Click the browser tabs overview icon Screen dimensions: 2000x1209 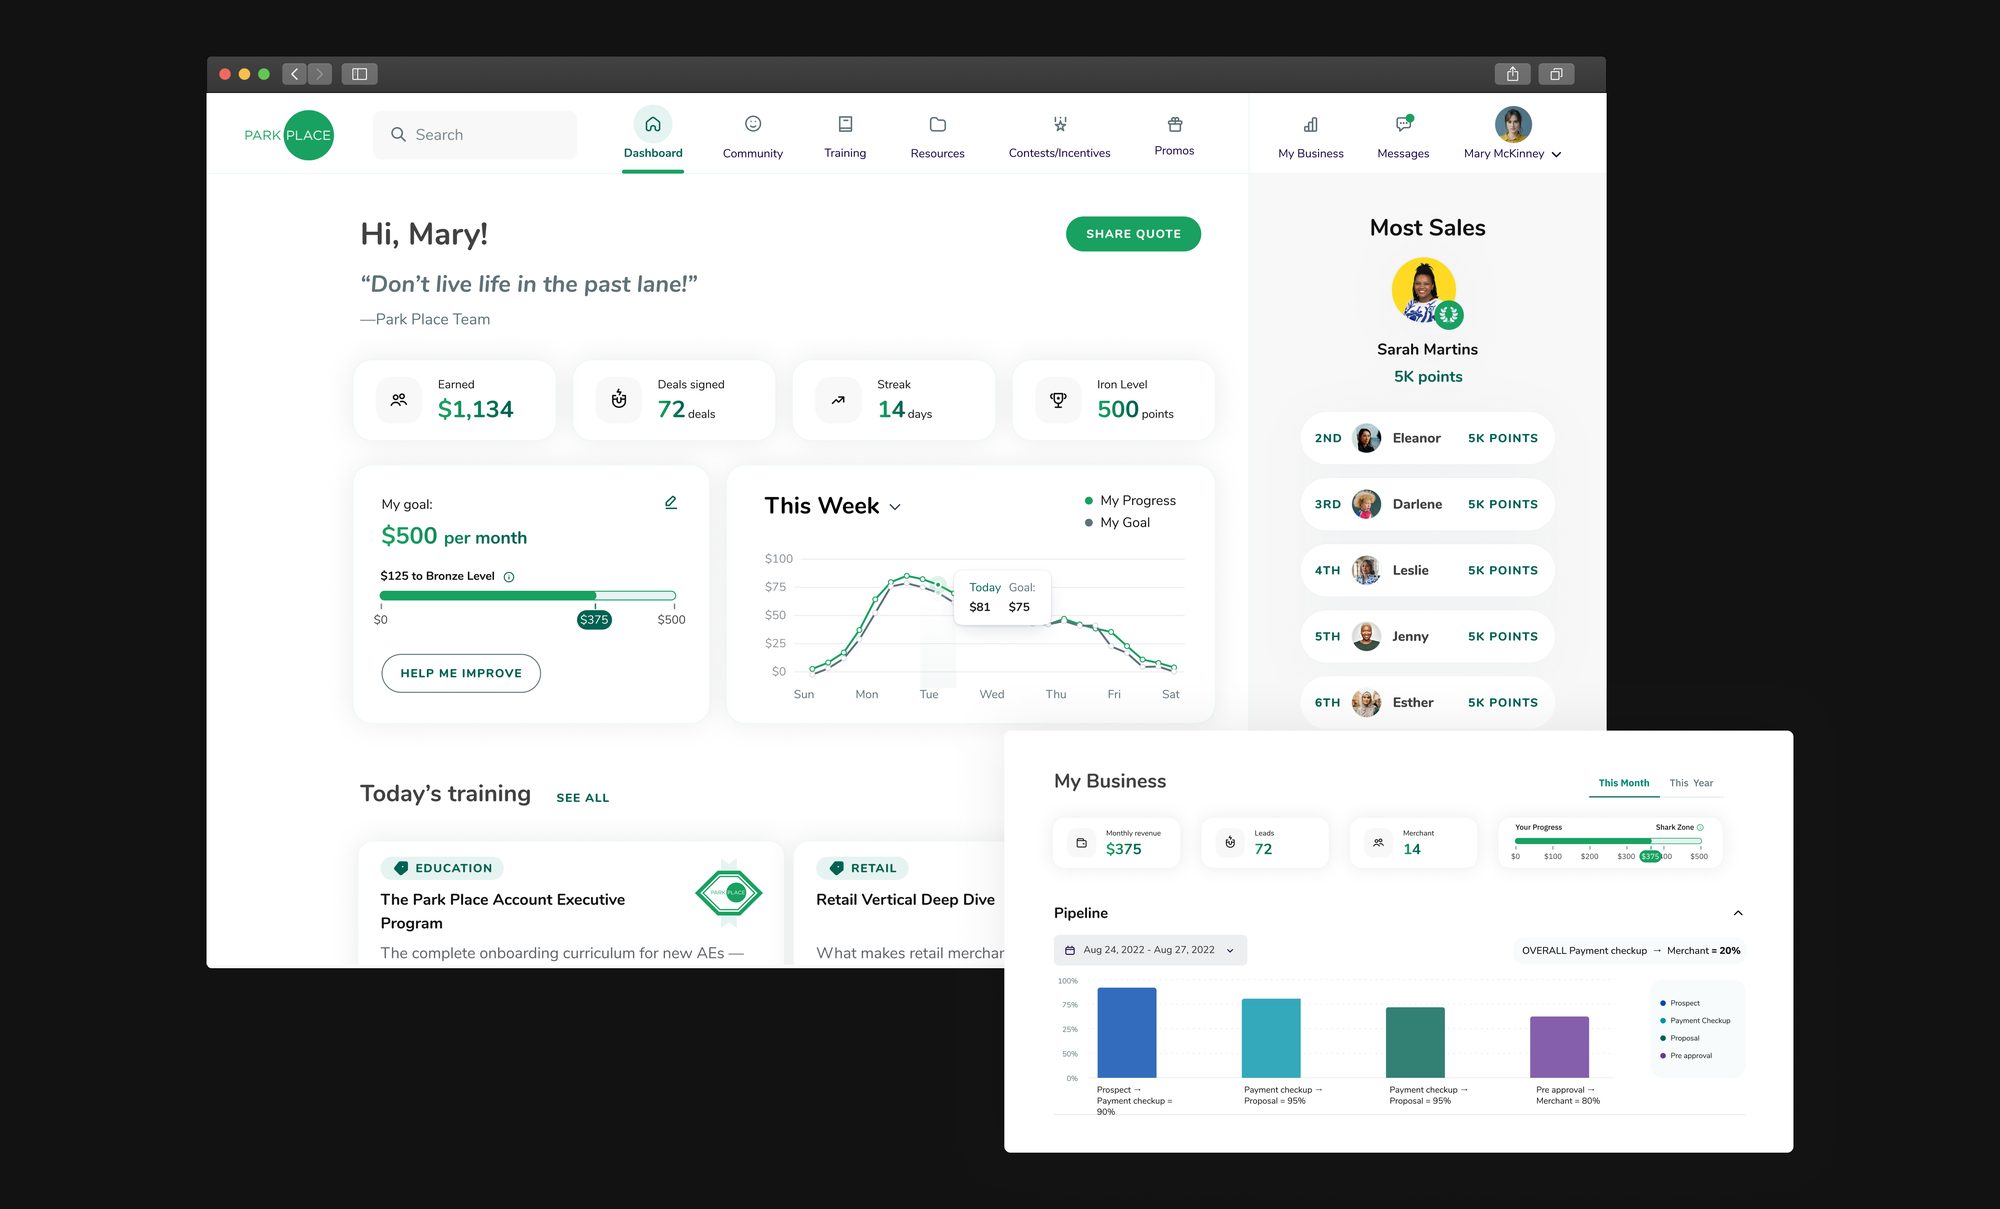tap(1556, 74)
